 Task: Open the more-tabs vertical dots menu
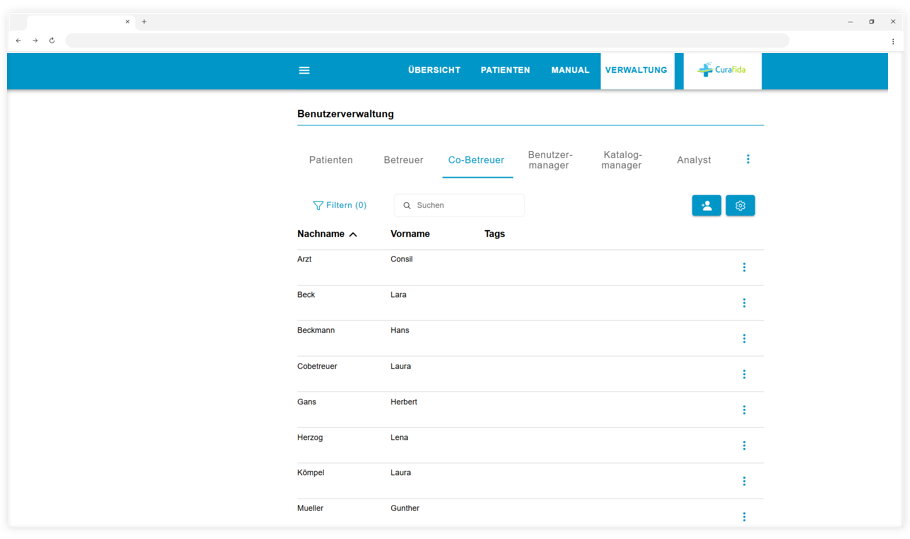pos(748,159)
